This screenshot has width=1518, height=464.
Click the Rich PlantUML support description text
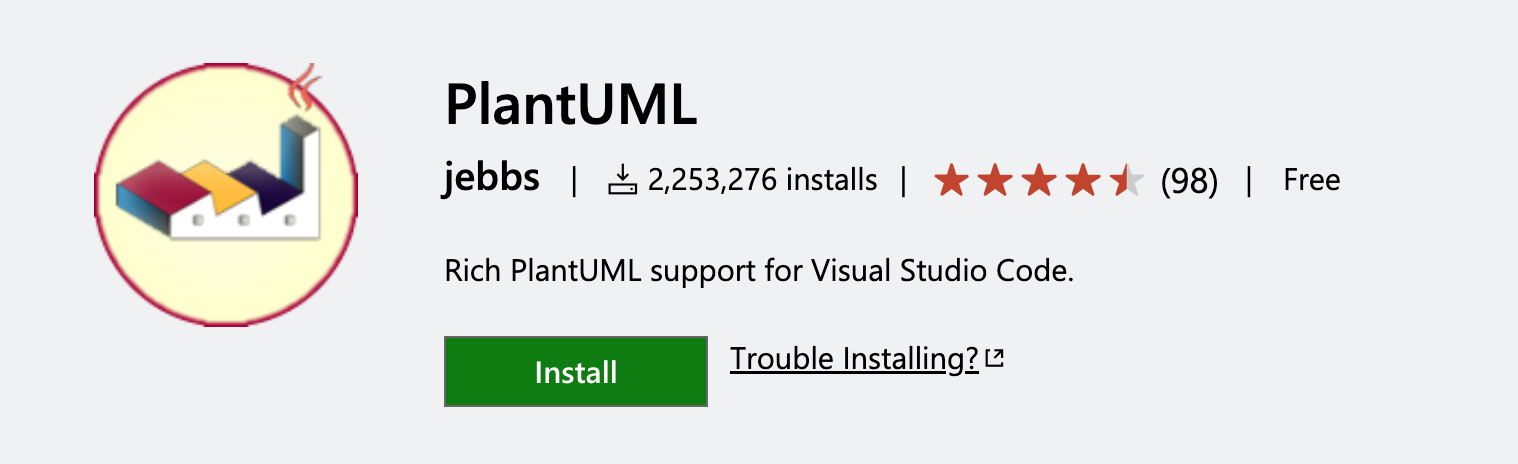point(758,271)
